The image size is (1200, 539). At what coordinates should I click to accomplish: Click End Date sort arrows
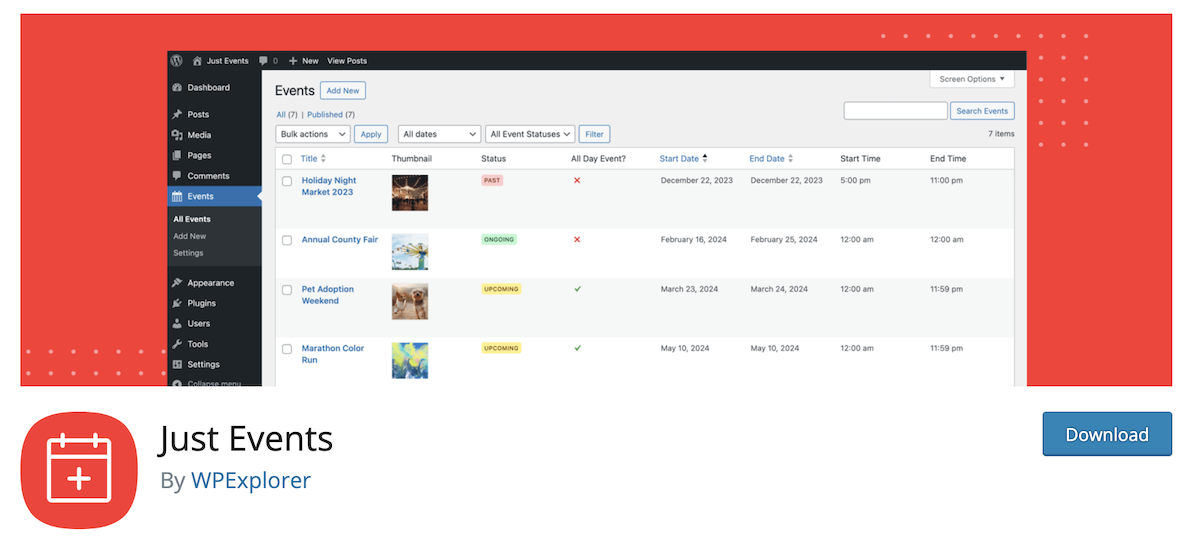pyautogui.click(x=790, y=159)
